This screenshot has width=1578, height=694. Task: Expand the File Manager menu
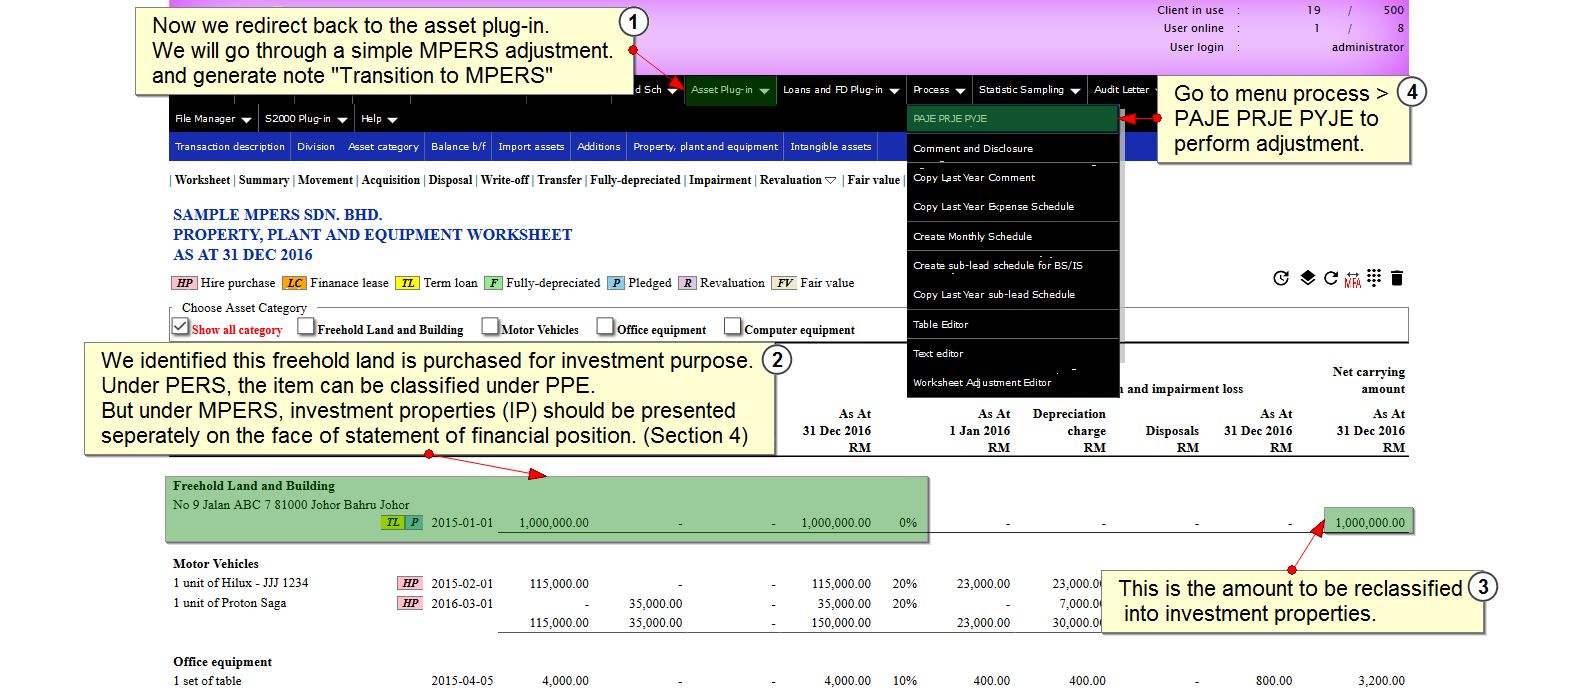coord(212,119)
